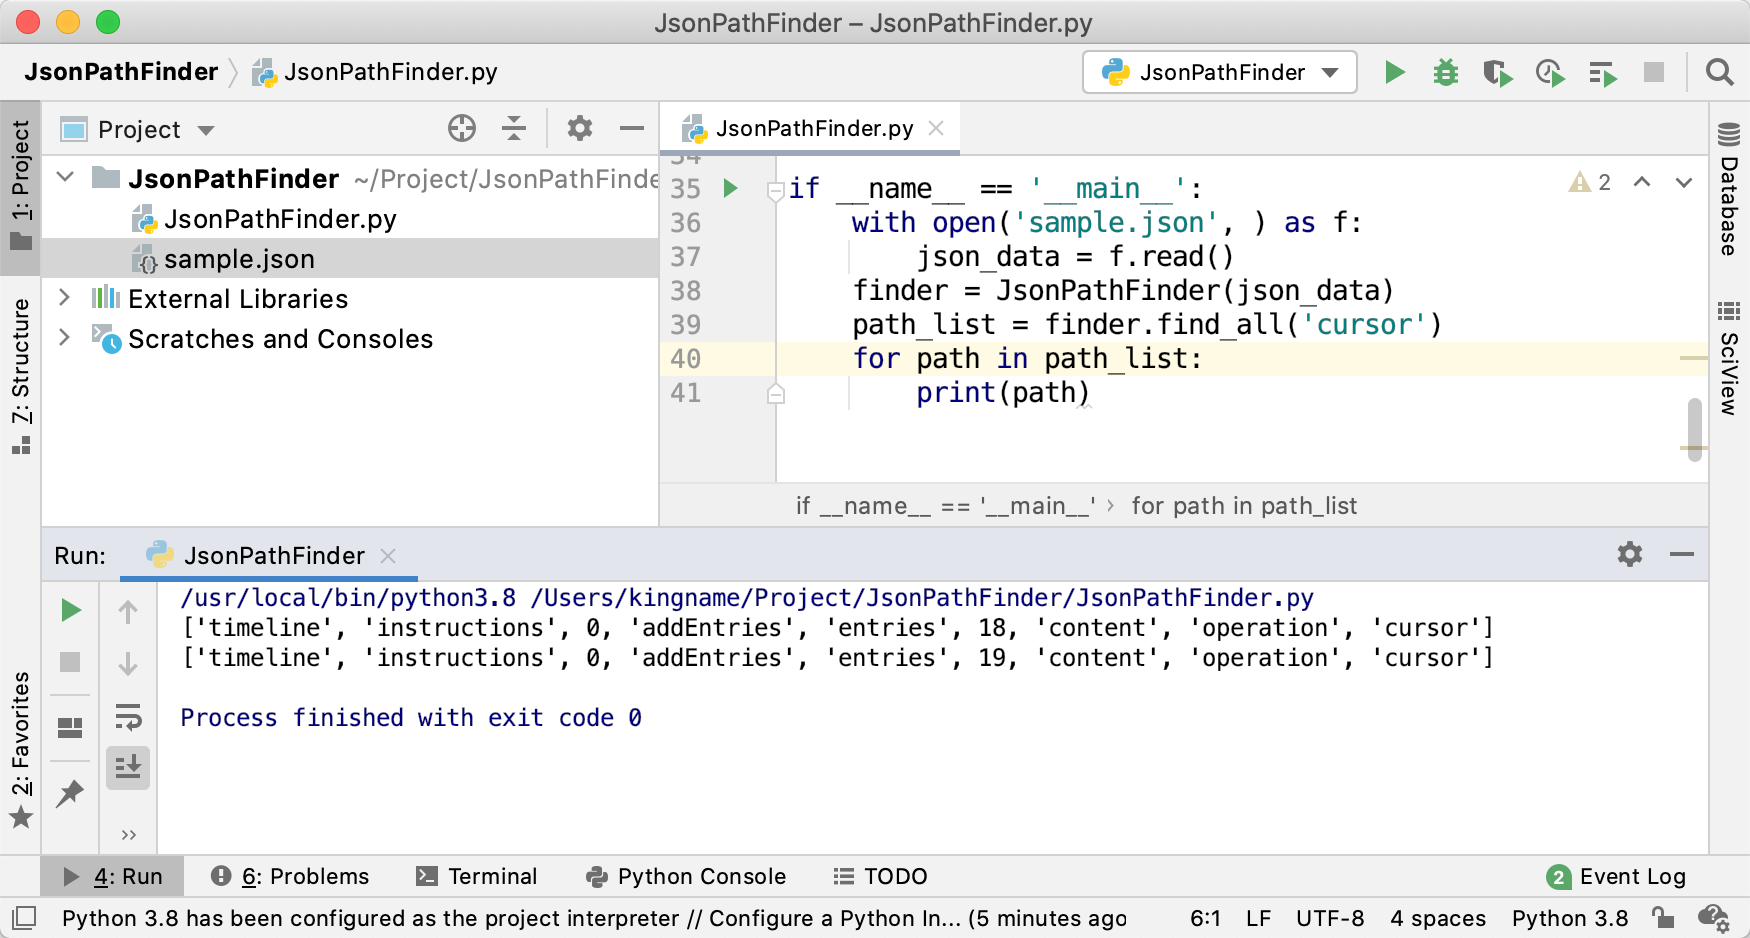
Task: Open Search Everywhere magnifier icon
Action: coord(1719,73)
